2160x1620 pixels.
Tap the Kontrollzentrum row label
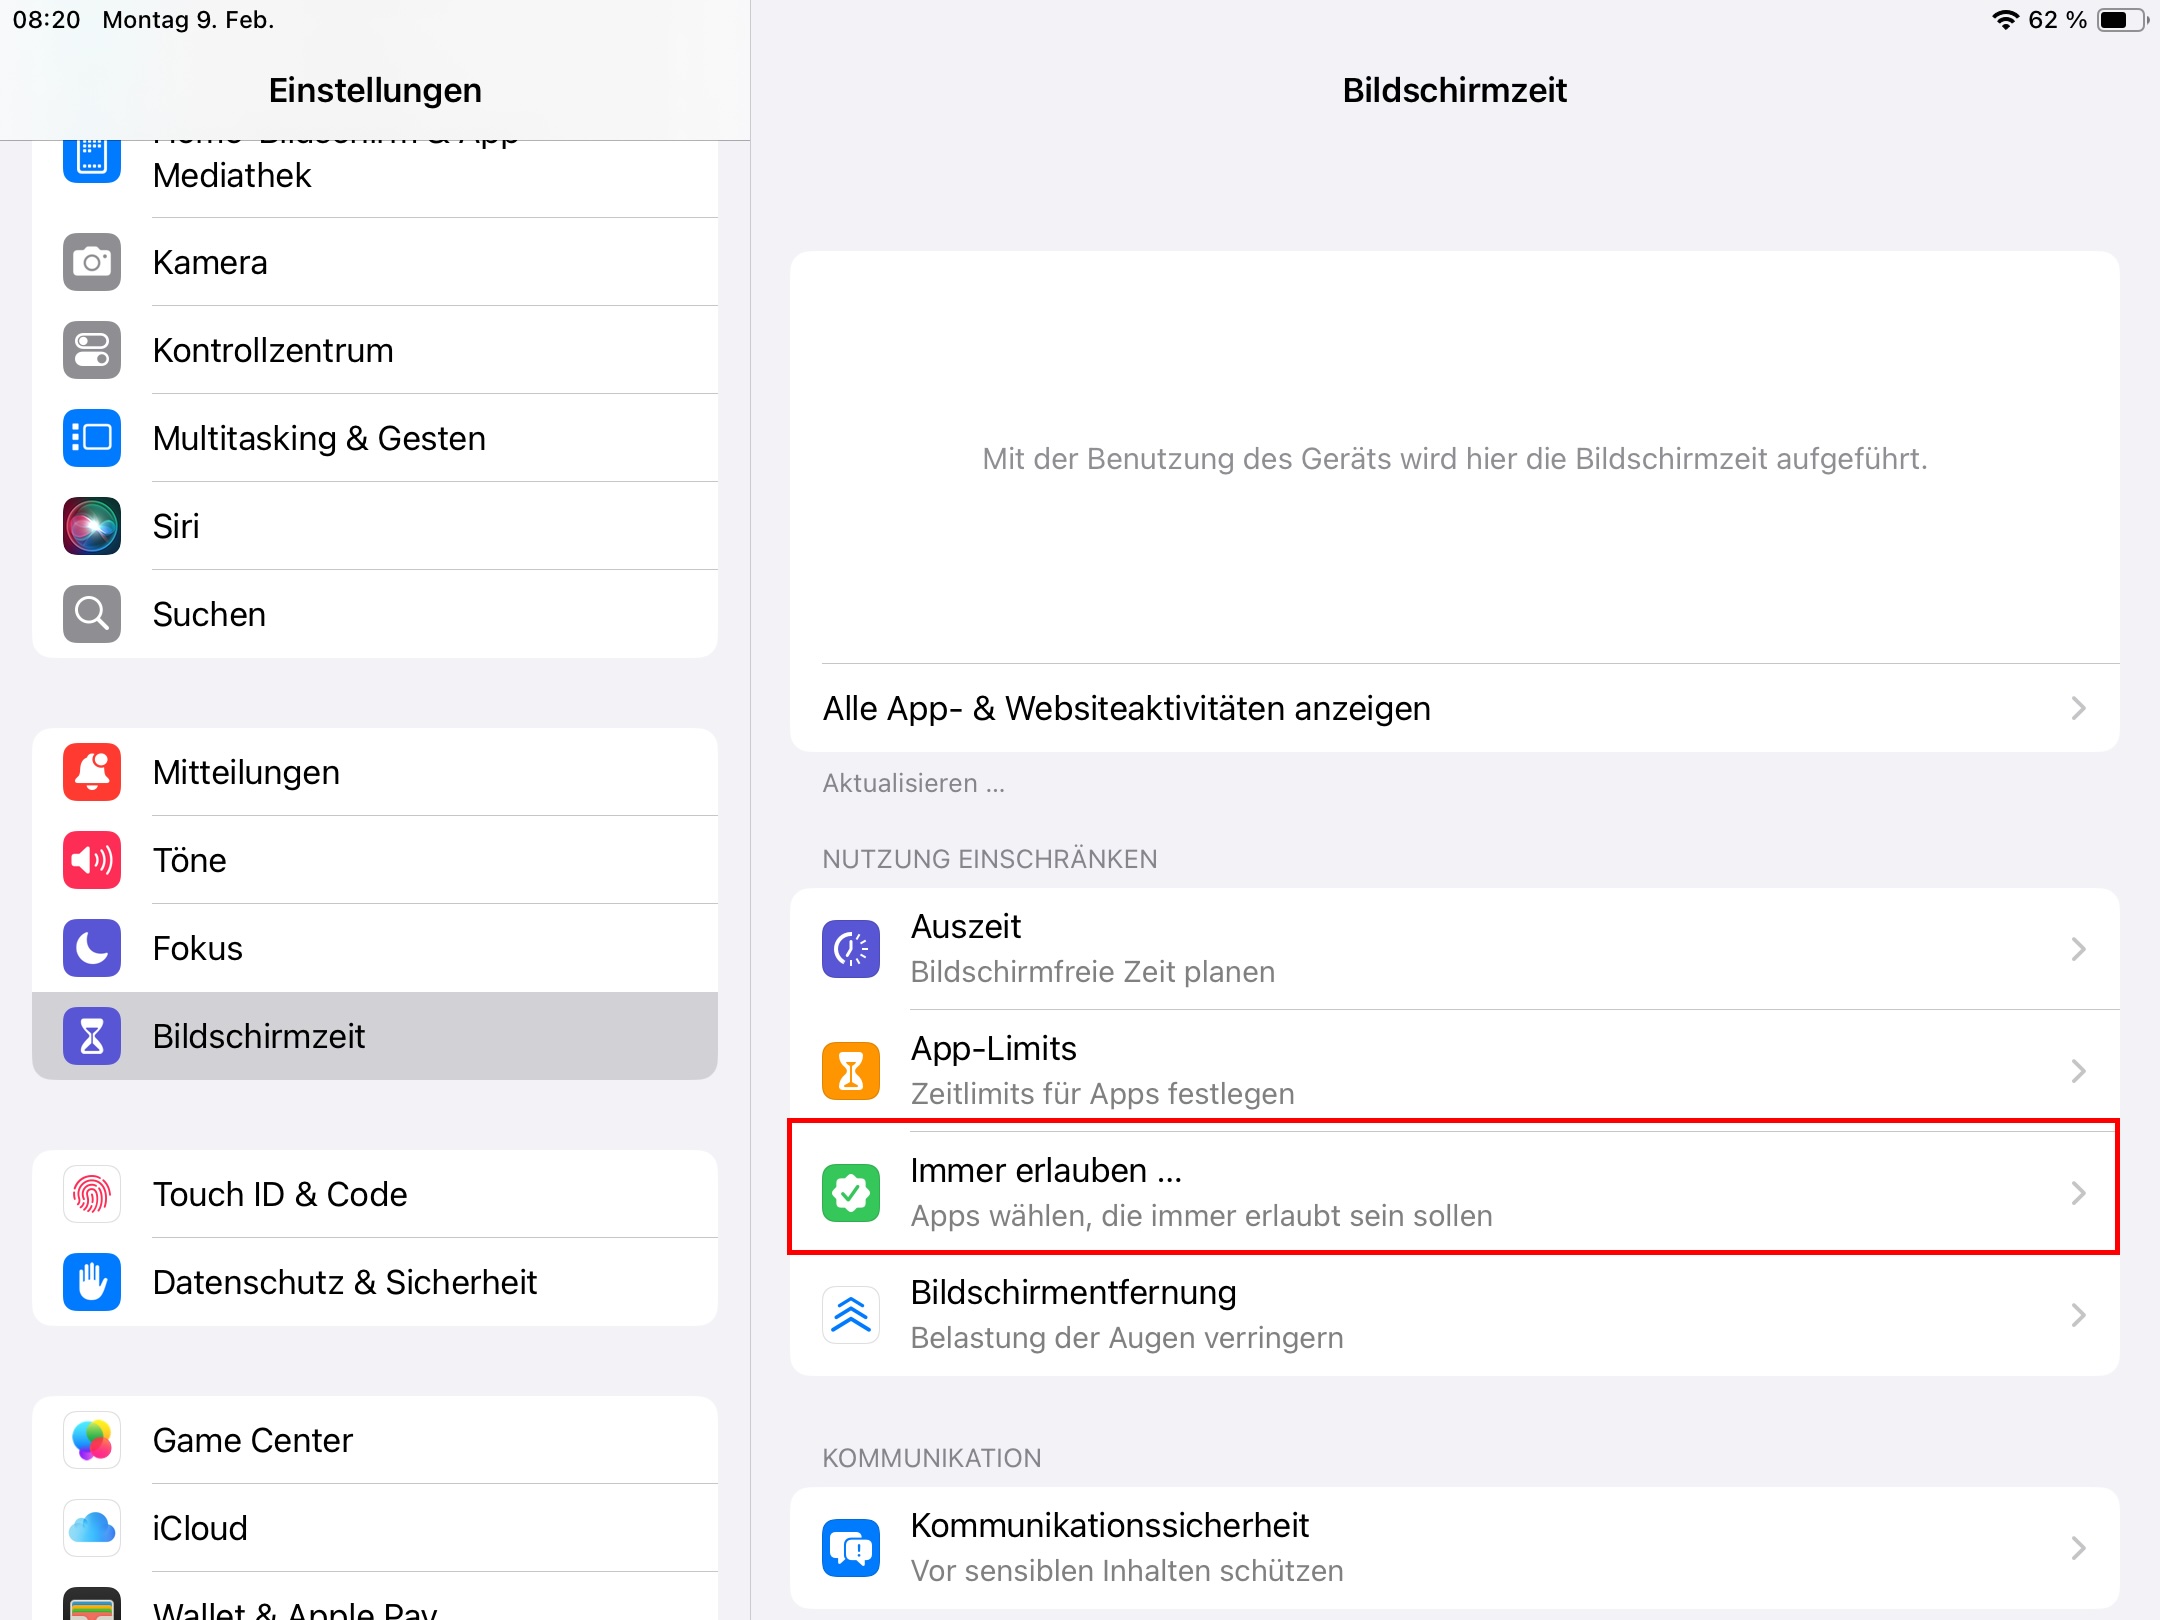(x=273, y=350)
